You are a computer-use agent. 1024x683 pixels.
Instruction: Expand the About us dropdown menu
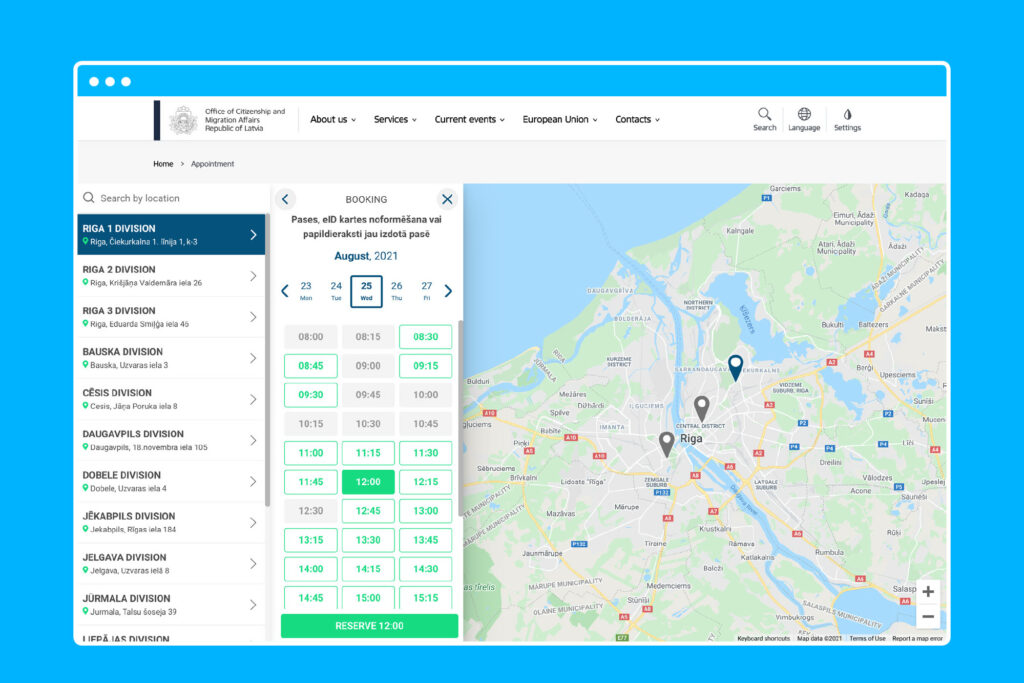coord(332,119)
